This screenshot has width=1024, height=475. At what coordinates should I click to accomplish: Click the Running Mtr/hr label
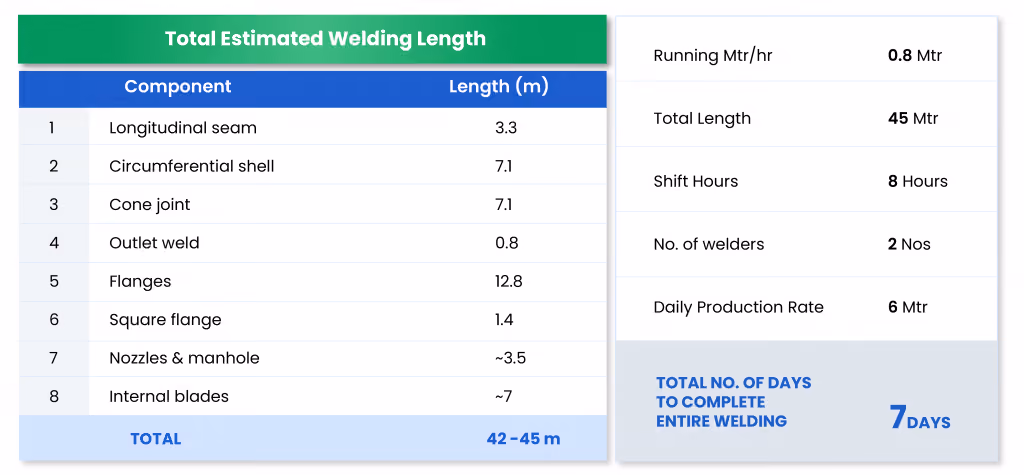712,56
